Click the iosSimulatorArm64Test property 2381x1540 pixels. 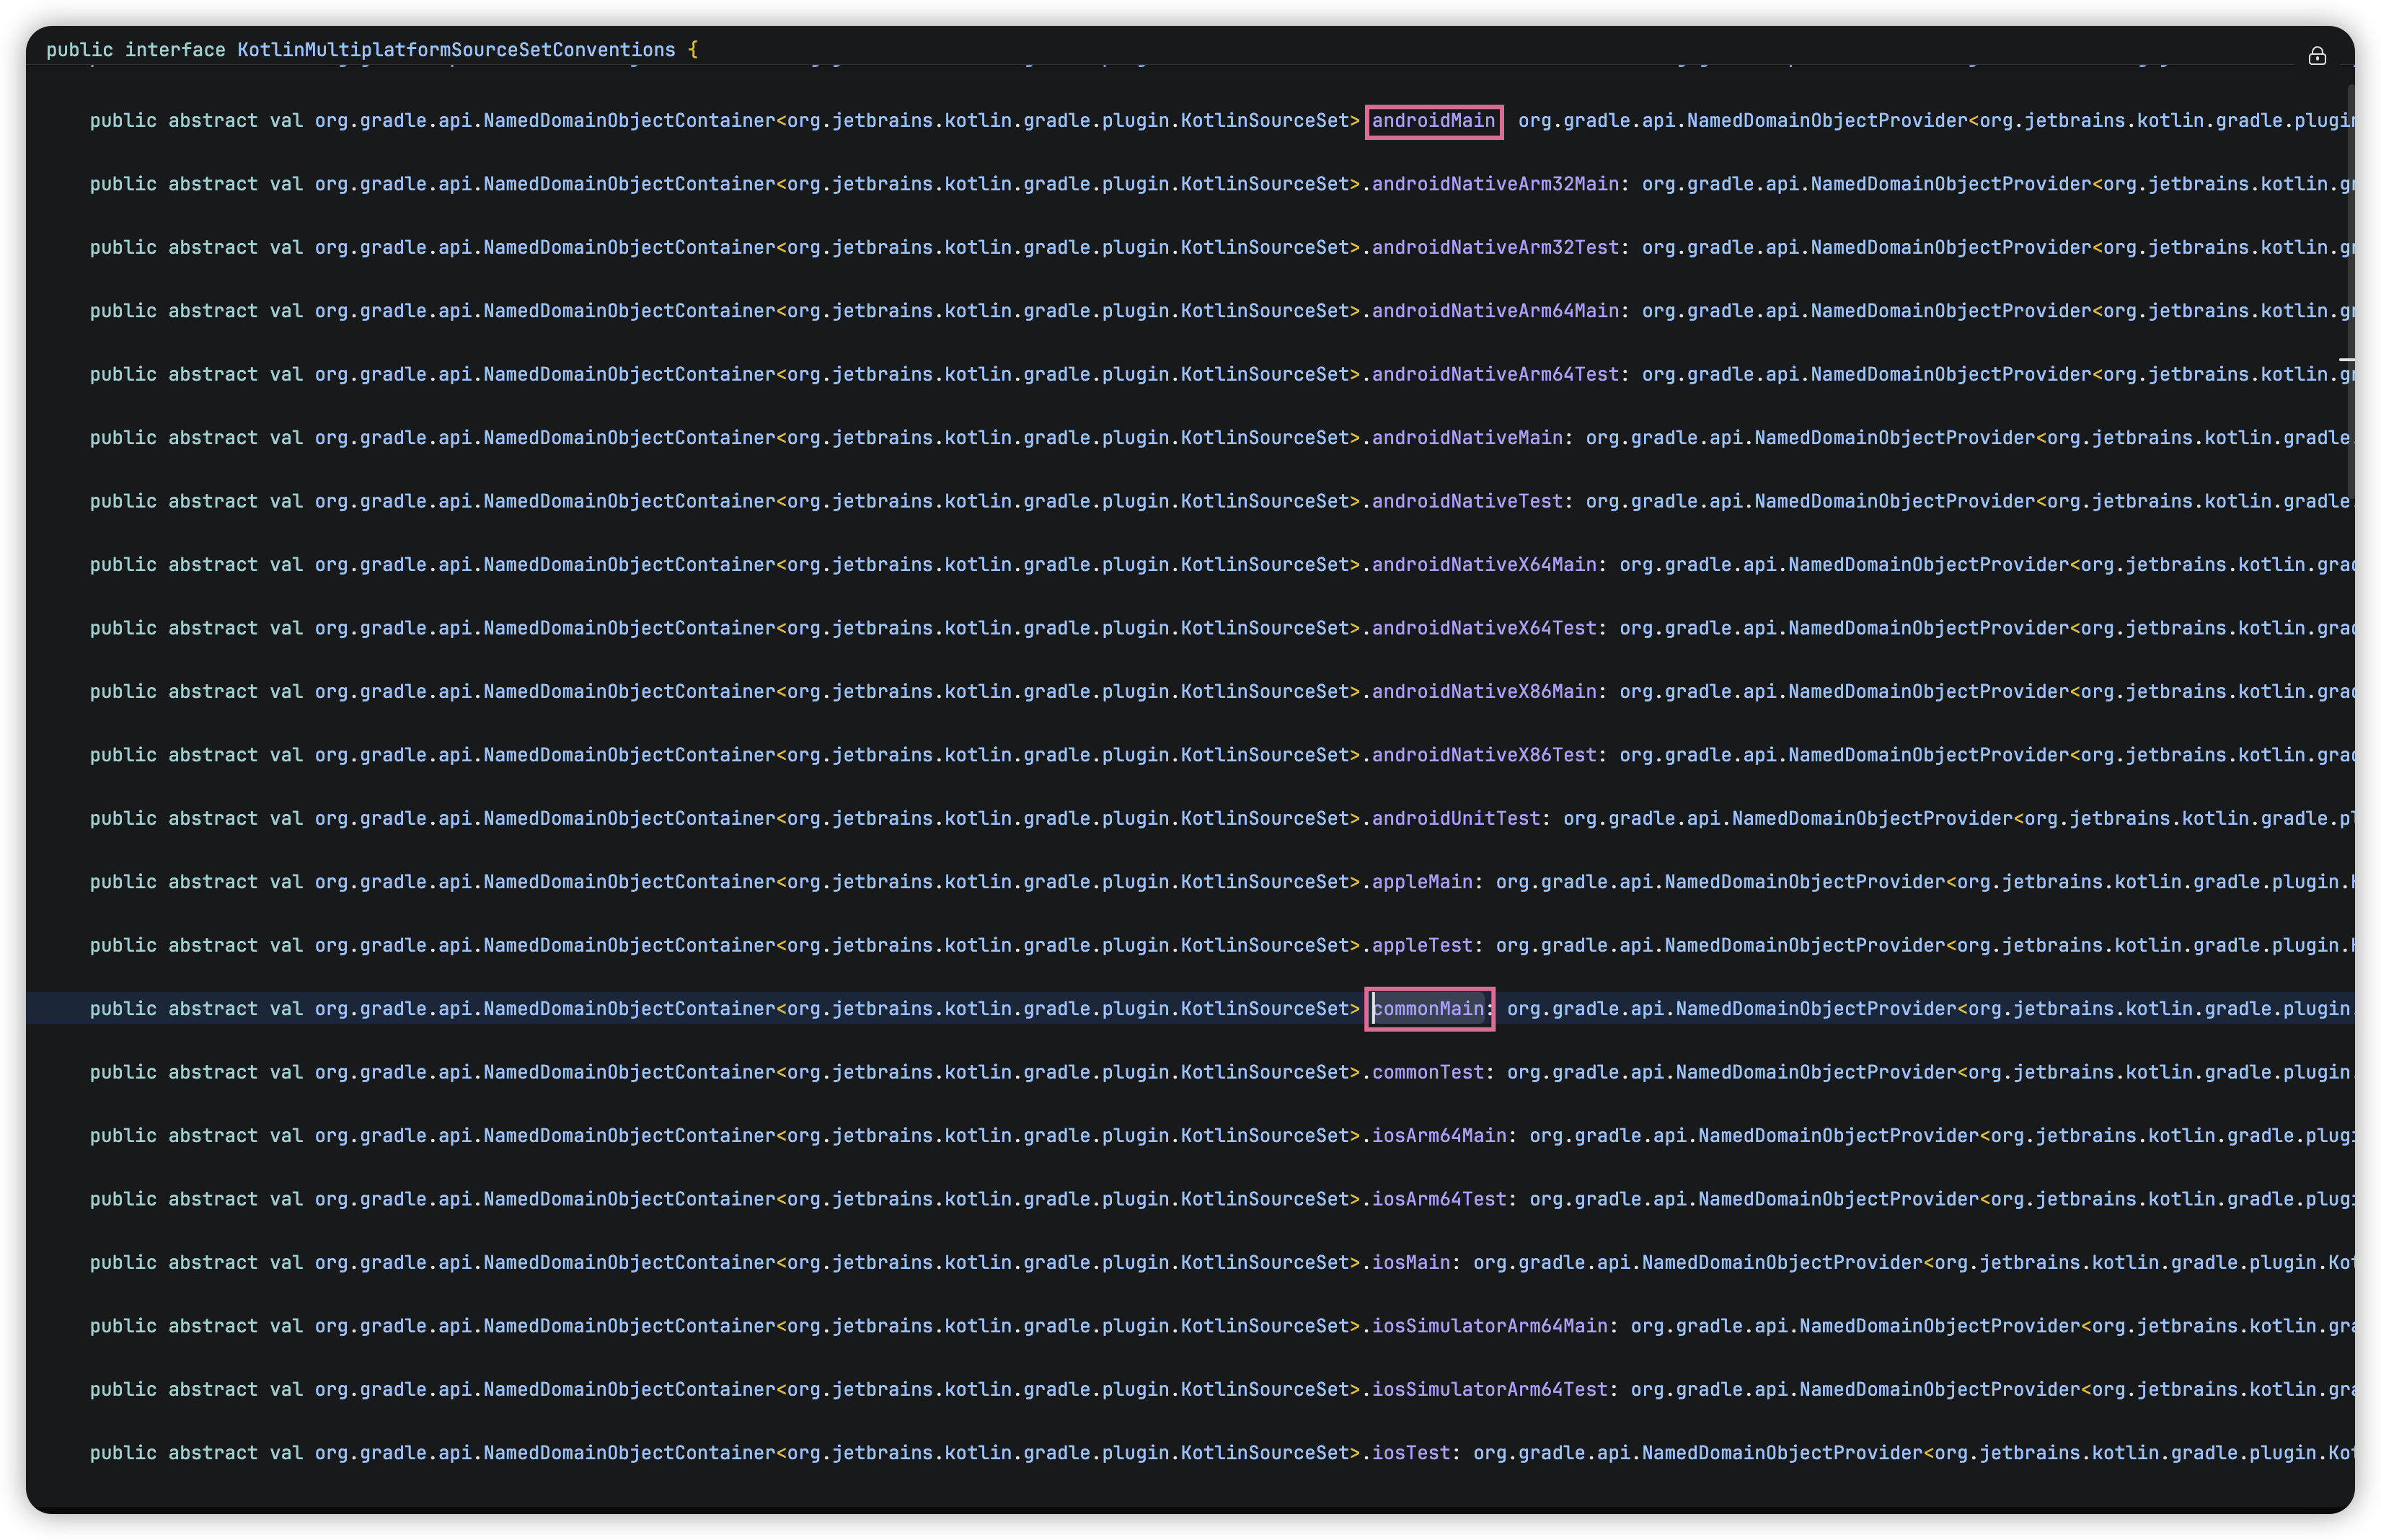pos(1489,1390)
